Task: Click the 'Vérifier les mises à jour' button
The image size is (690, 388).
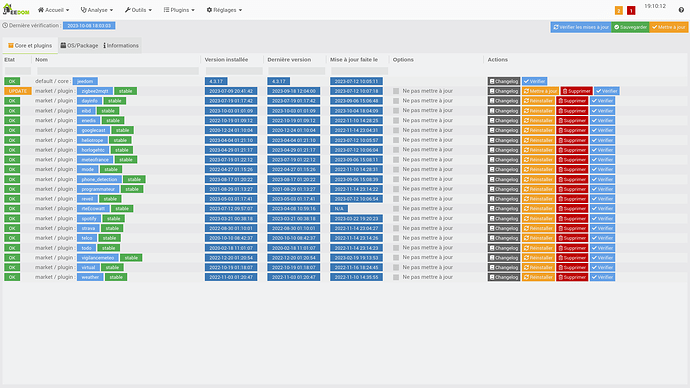Action: (x=580, y=27)
